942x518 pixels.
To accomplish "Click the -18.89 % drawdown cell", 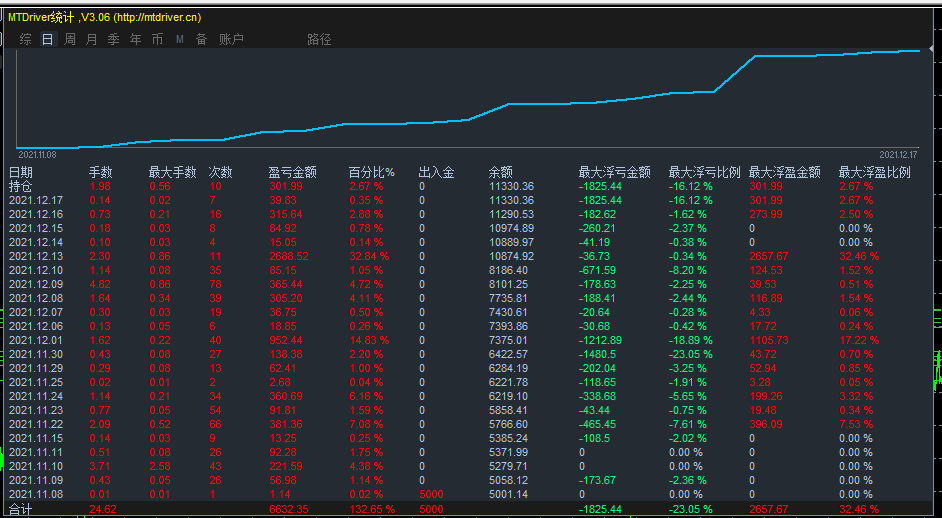I will [x=691, y=340].
